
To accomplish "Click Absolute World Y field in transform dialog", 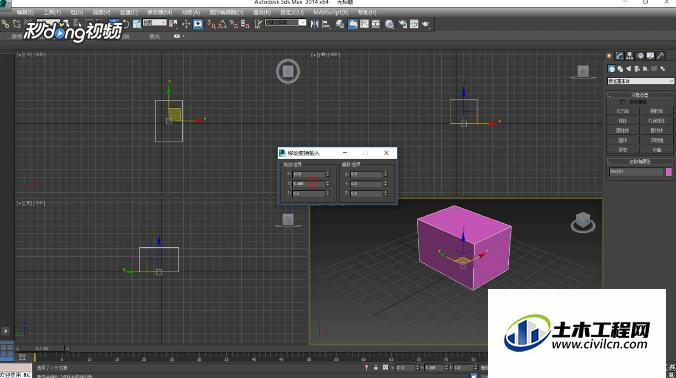I will (308, 184).
